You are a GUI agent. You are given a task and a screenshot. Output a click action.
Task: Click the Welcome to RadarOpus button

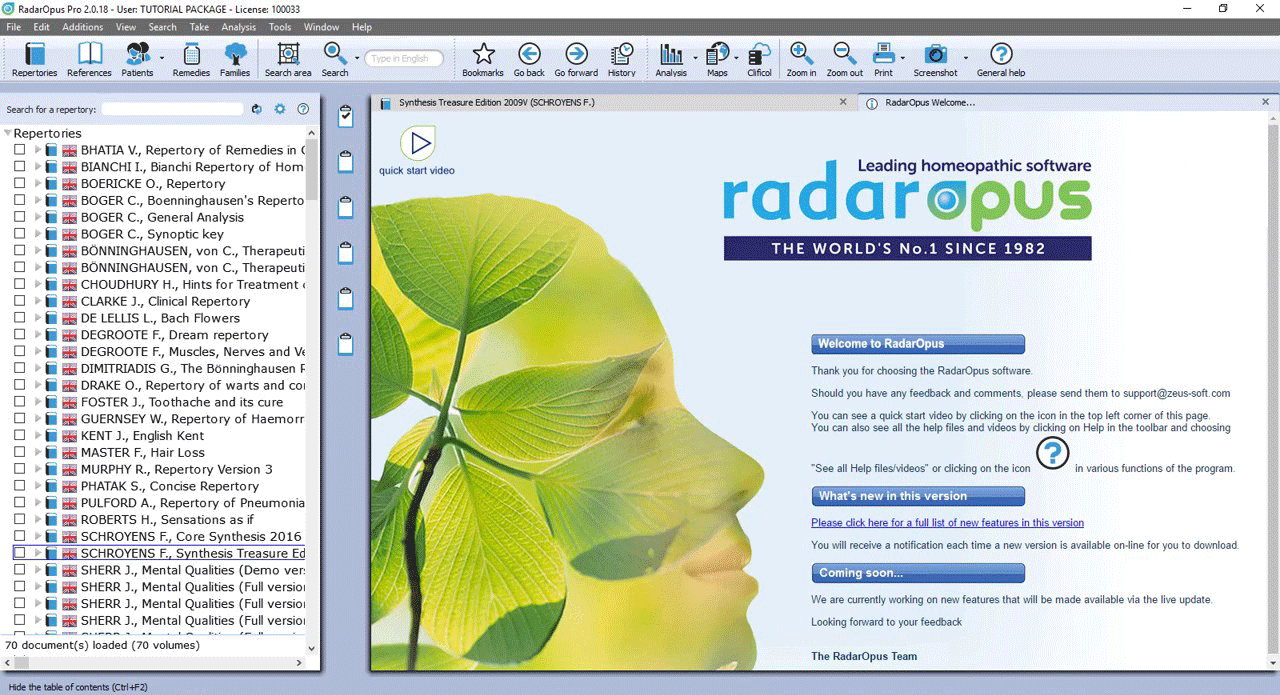[918, 344]
